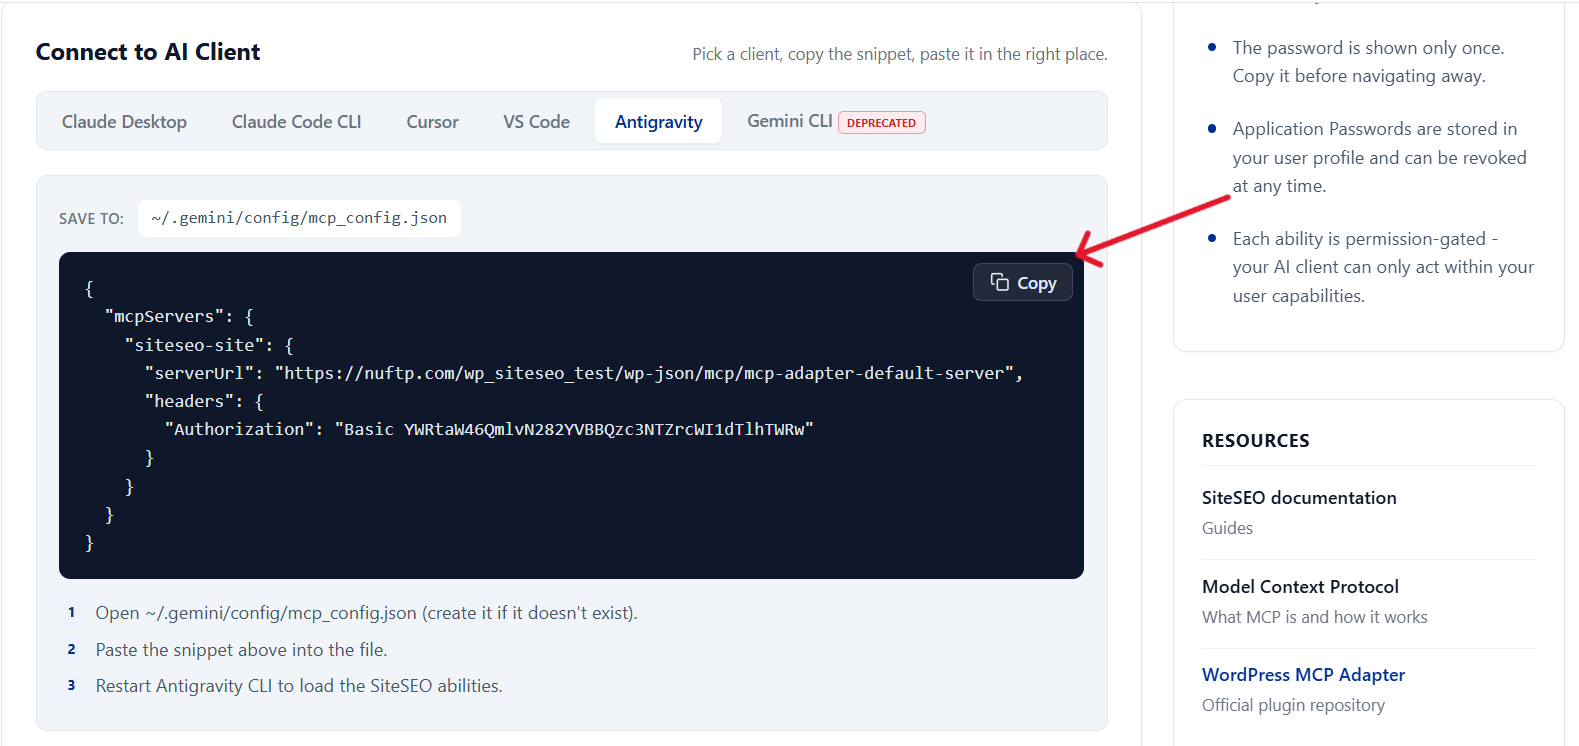Screen dimensions: 1579x746
Task: Click the Application Passwords revocation note
Action: pos(1379,157)
